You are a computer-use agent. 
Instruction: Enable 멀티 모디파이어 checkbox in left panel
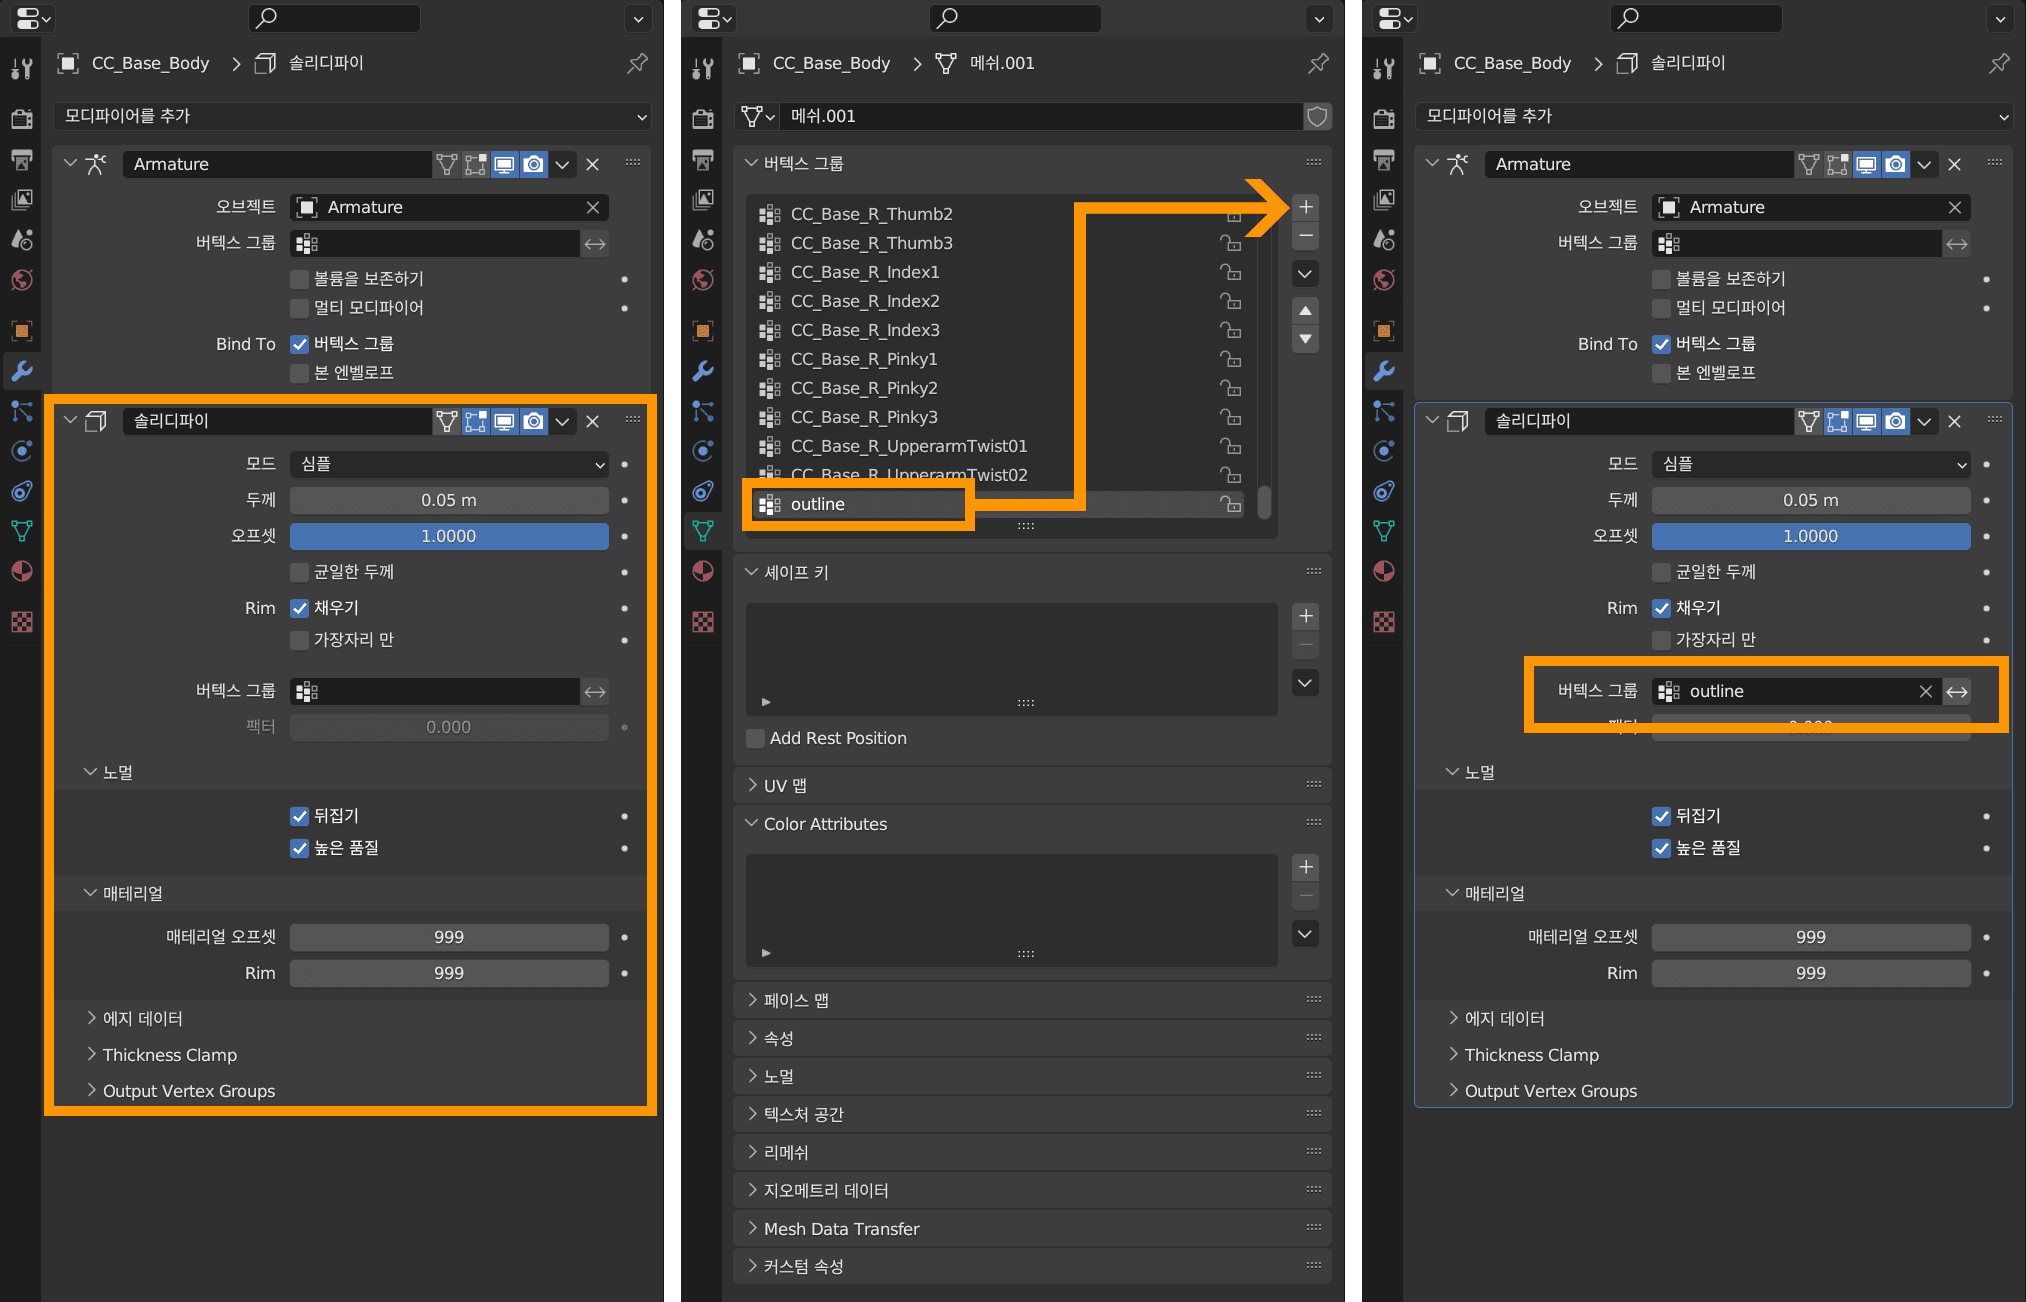(299, 308)
